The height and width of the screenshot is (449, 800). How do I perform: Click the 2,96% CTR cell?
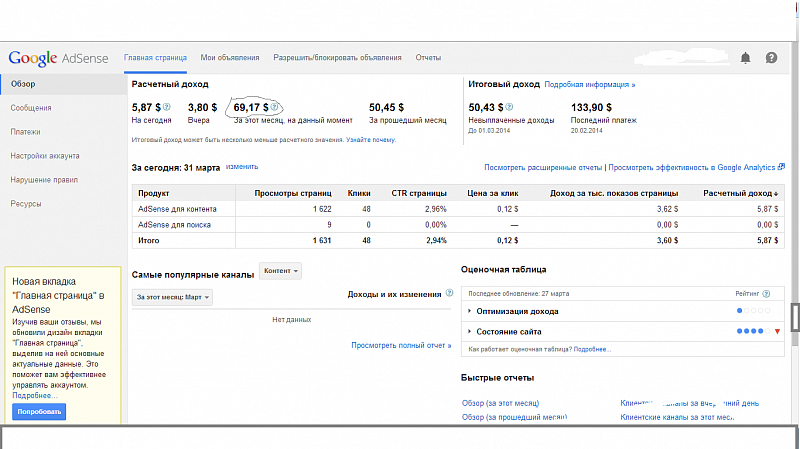[436, 209]
